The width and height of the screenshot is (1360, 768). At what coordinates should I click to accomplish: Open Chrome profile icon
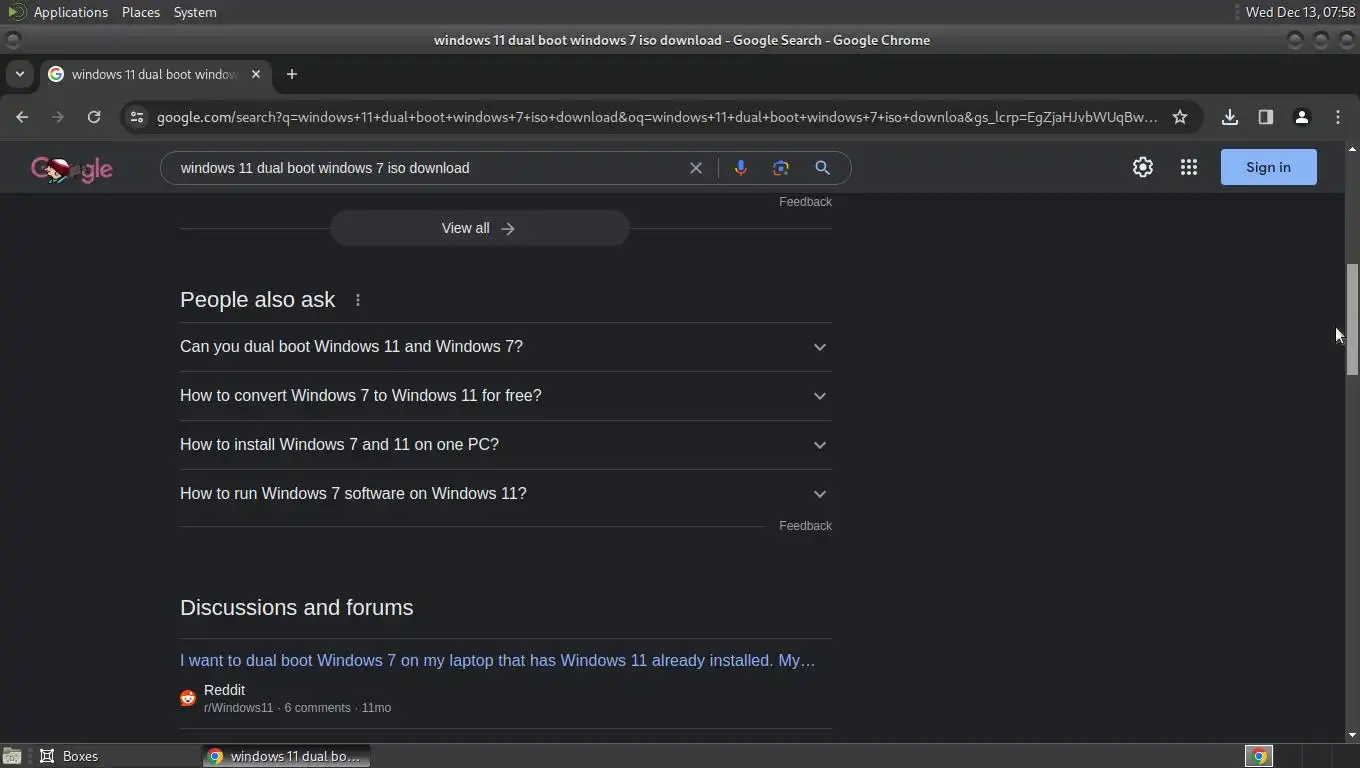1302,117
